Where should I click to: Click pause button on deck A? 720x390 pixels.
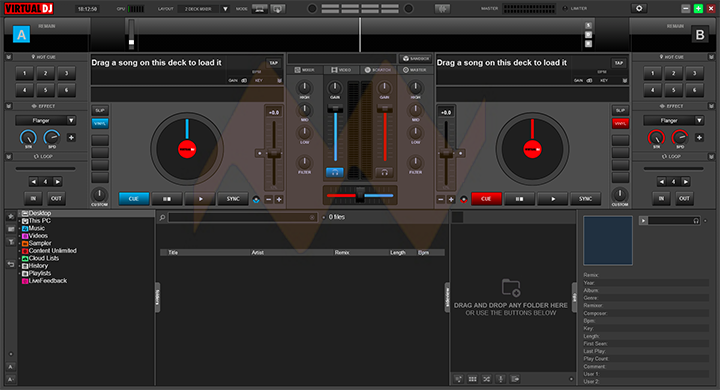(x=167, y=199)
